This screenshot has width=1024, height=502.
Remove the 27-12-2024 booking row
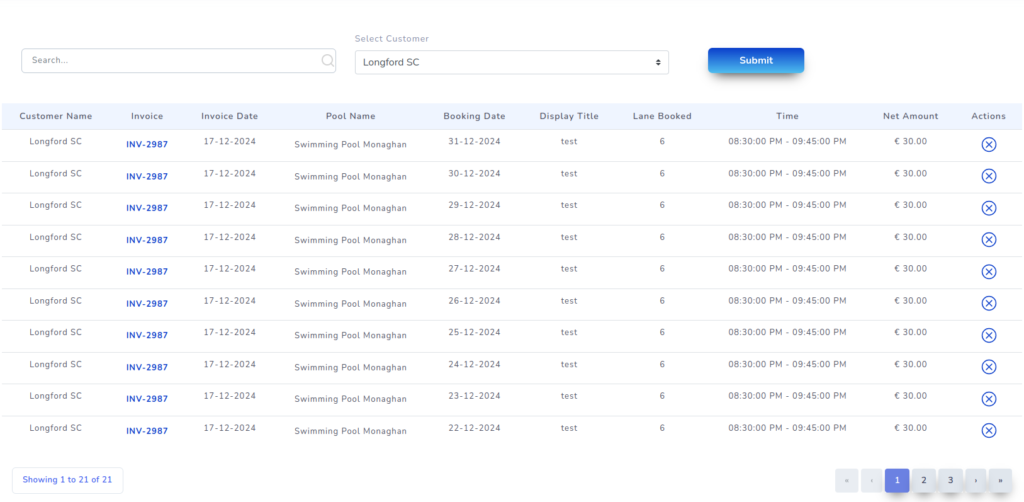pyautogui.click(x=988, y=272)
